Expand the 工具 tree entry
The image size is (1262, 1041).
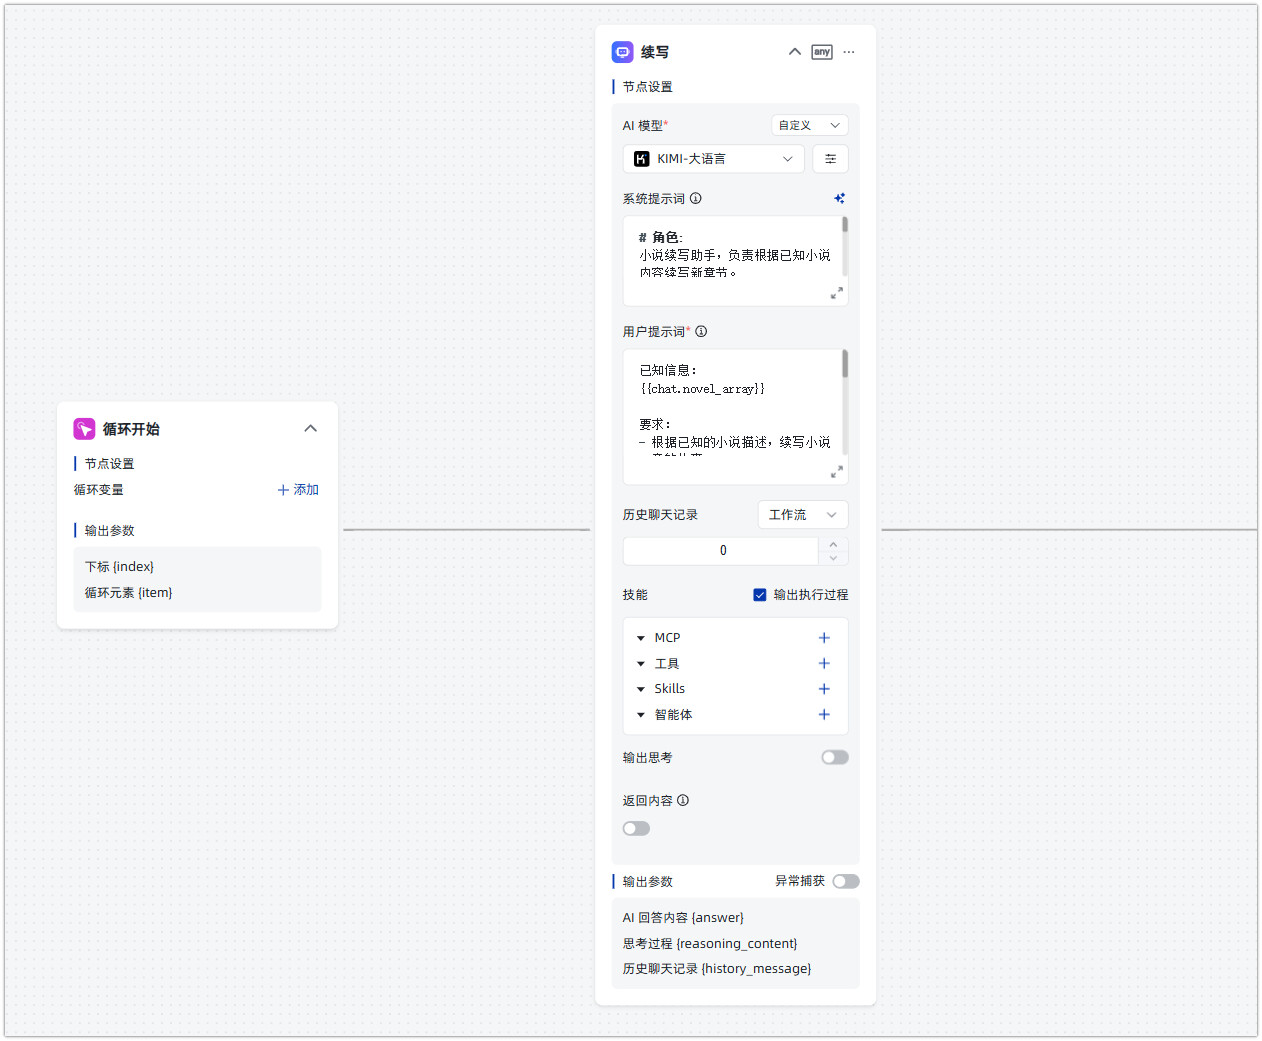coord(641,664)
